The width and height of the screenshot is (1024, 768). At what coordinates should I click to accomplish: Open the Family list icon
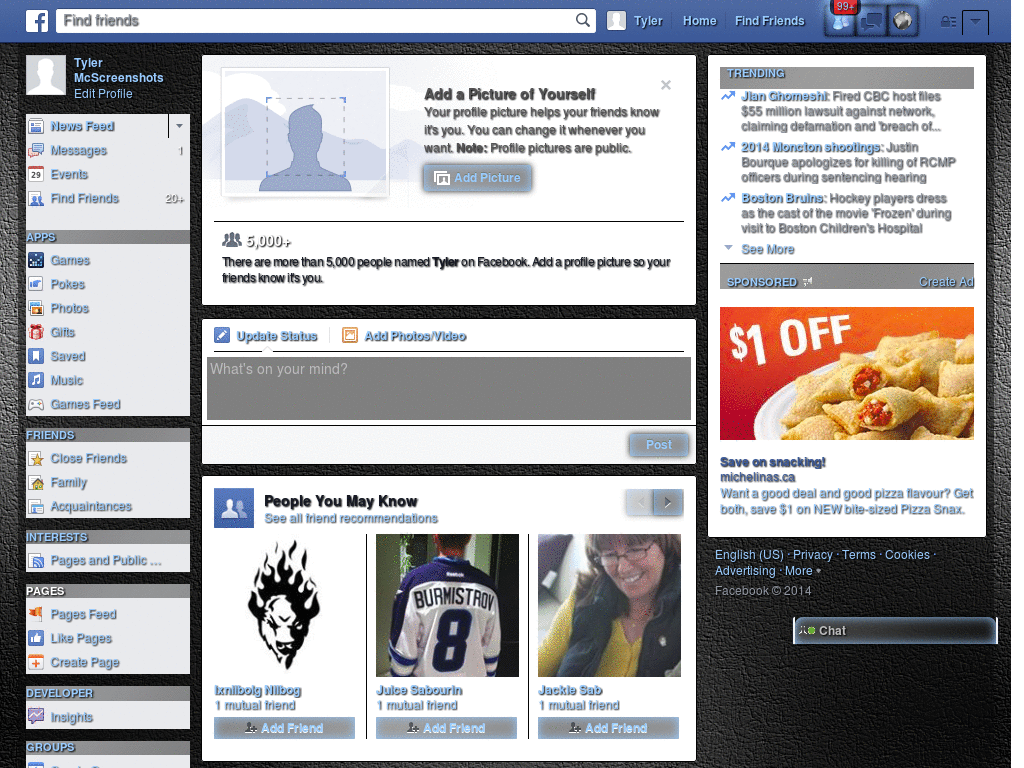[36, 483]
